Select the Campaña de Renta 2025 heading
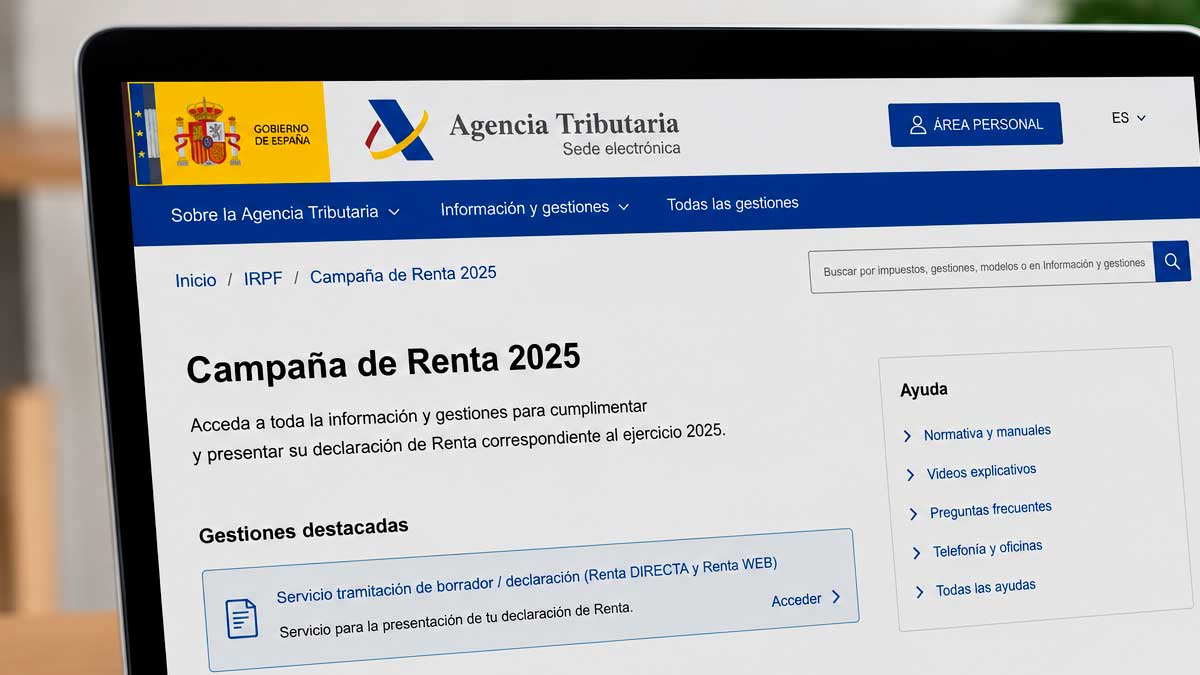 click(x=383, y=363)
